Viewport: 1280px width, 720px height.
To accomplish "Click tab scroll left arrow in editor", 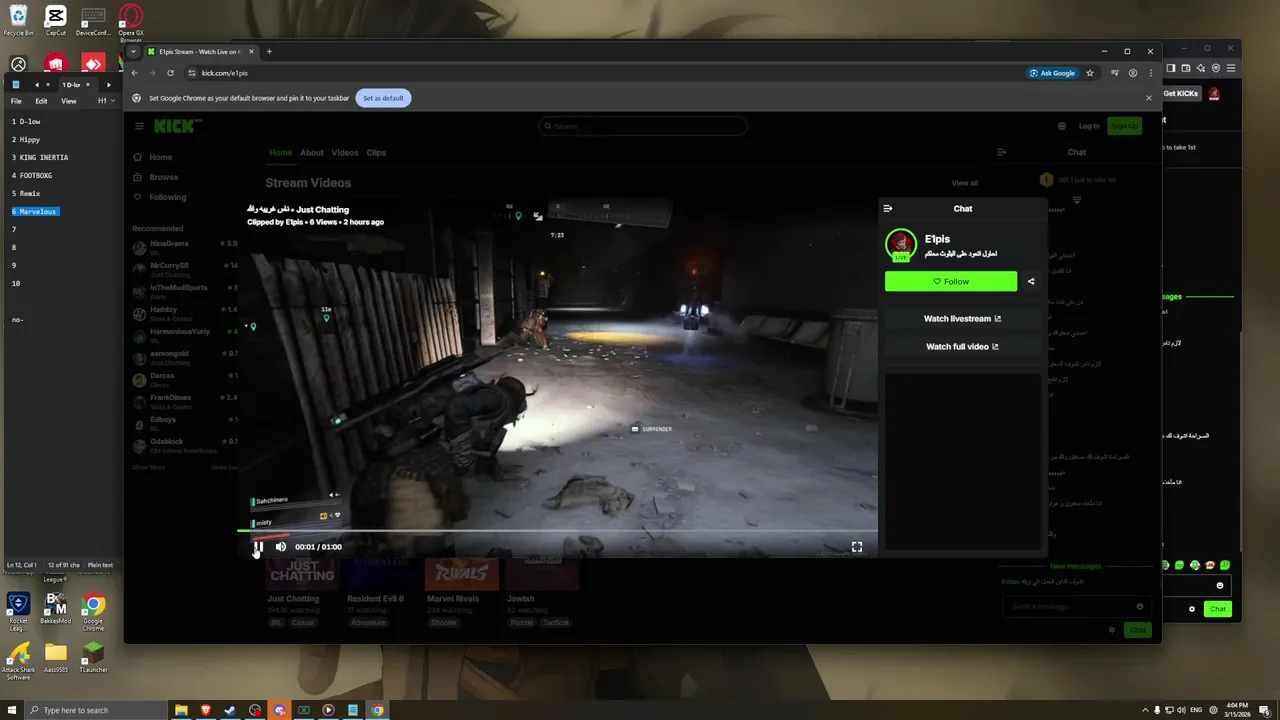I will [37, 85].
